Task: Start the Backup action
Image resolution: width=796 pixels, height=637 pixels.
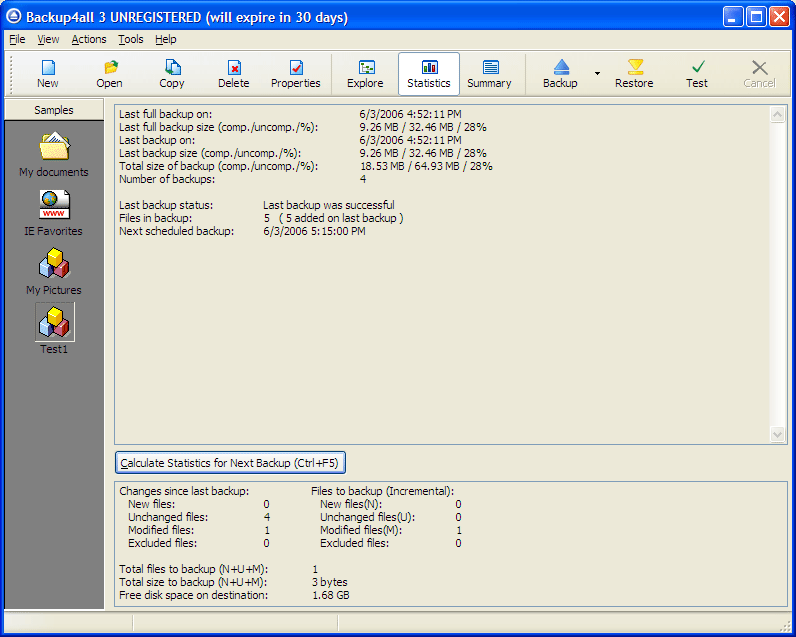Action: pyautogui.click(x=560, y=74)
